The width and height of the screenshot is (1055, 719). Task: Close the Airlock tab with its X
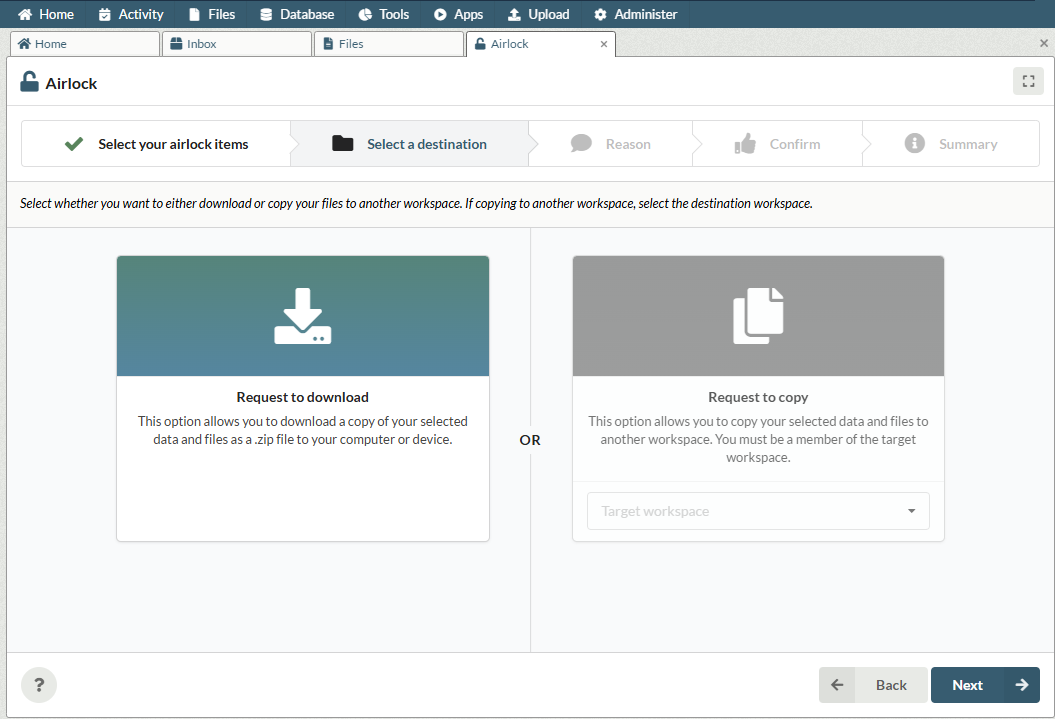click(x=604, y=44)
